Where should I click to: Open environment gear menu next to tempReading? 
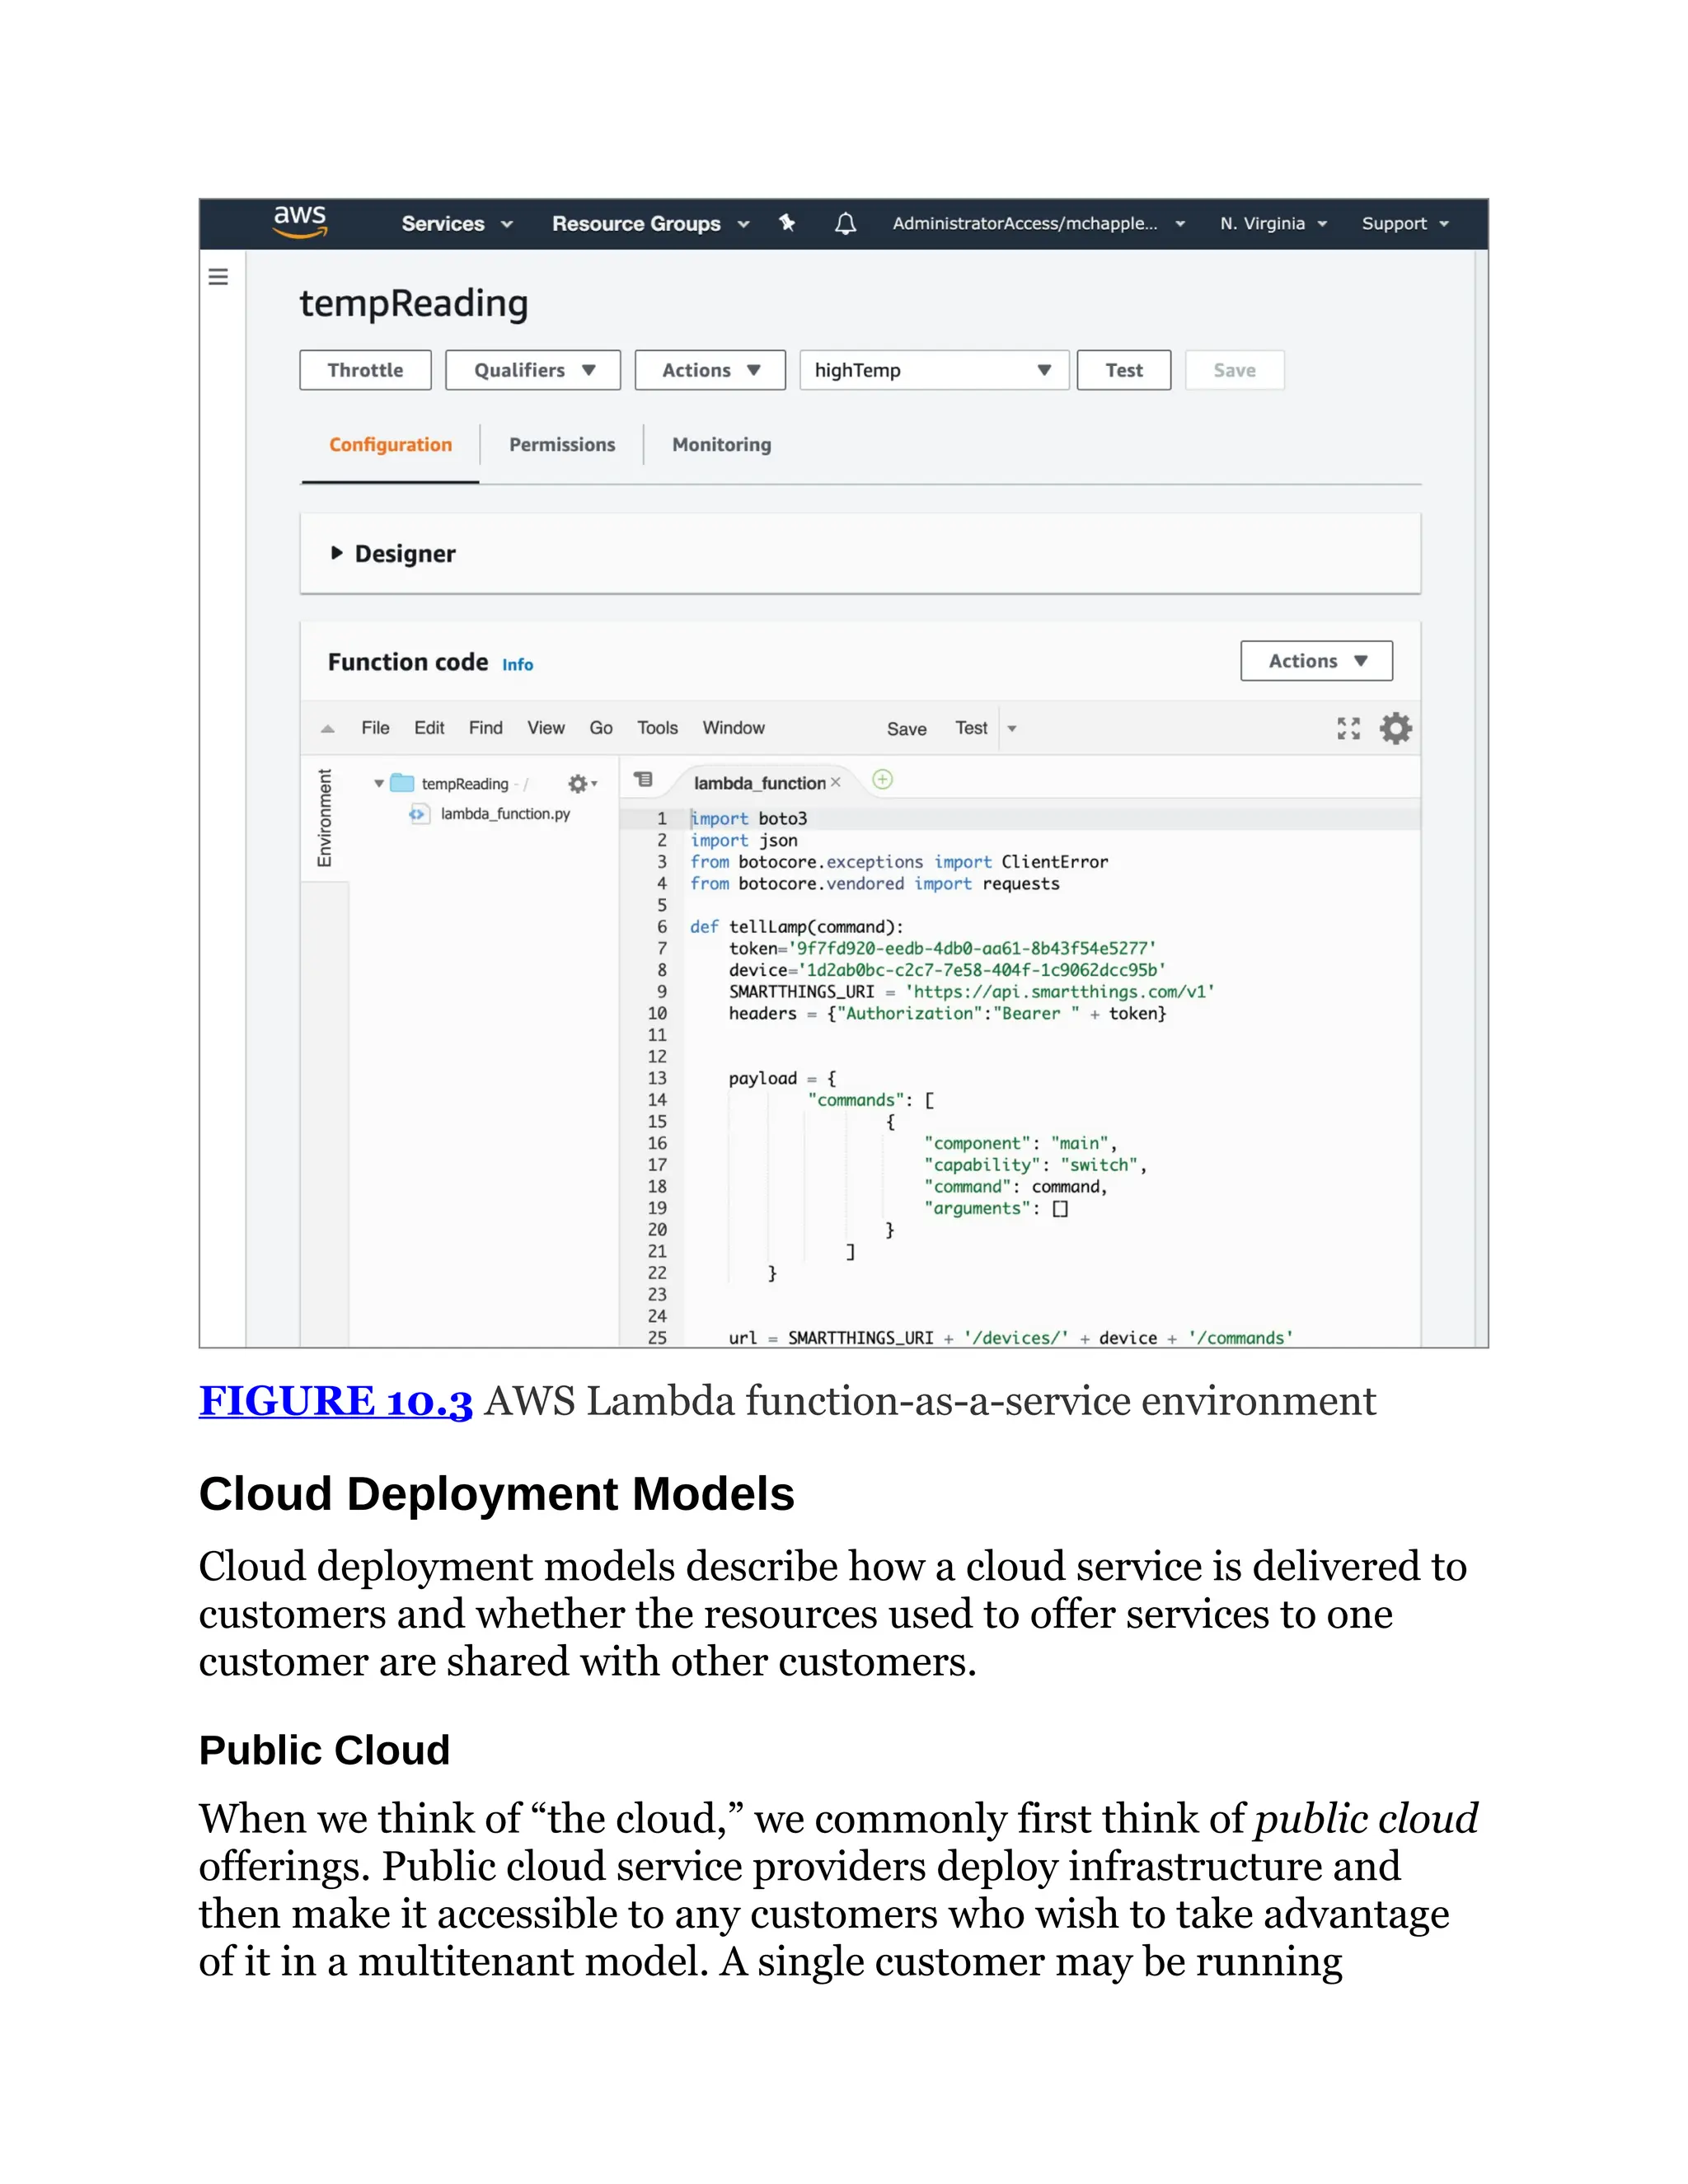coord(581,784)
